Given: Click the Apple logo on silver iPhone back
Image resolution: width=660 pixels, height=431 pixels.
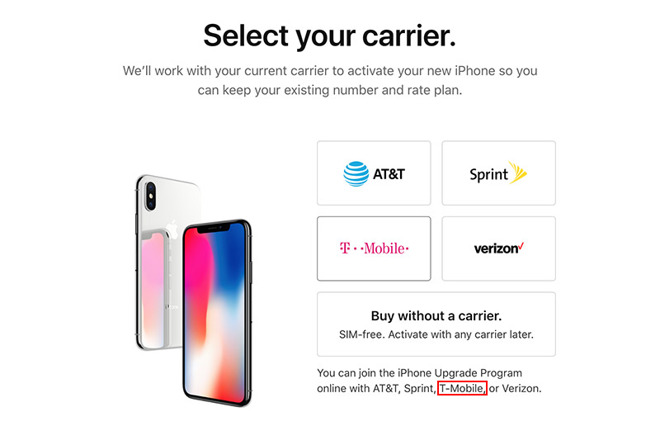Looking at the screenshot, I should point(172,229).
